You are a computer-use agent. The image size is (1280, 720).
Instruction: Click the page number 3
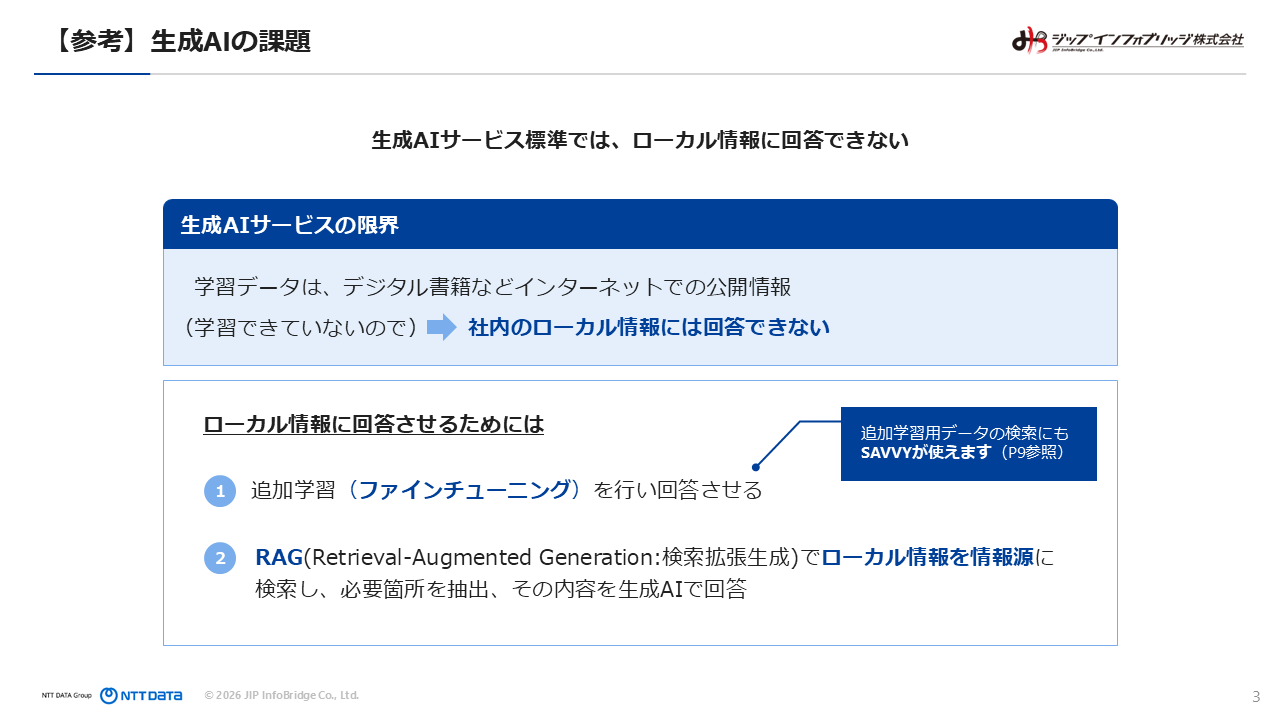pyautogui.click(x=1256, y=696)
